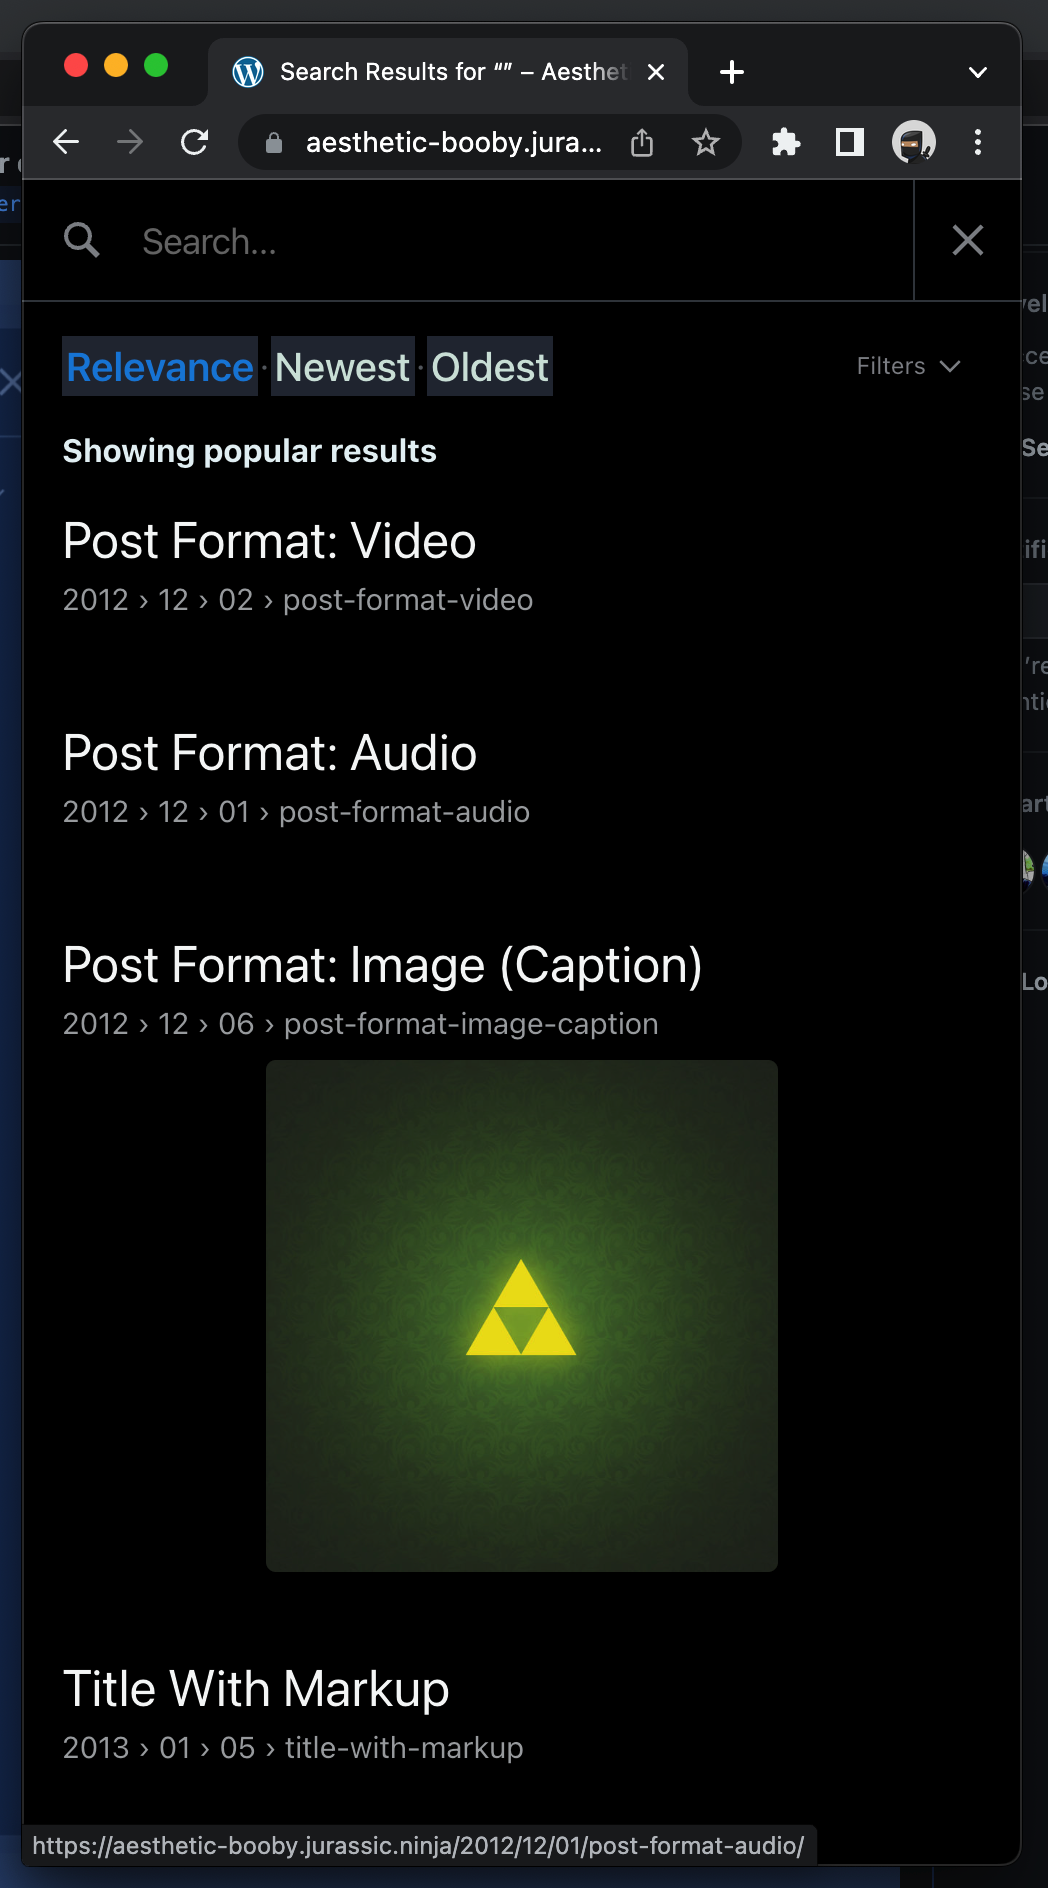Click the post-format-audio breadcrumb path

pos(296,812)
